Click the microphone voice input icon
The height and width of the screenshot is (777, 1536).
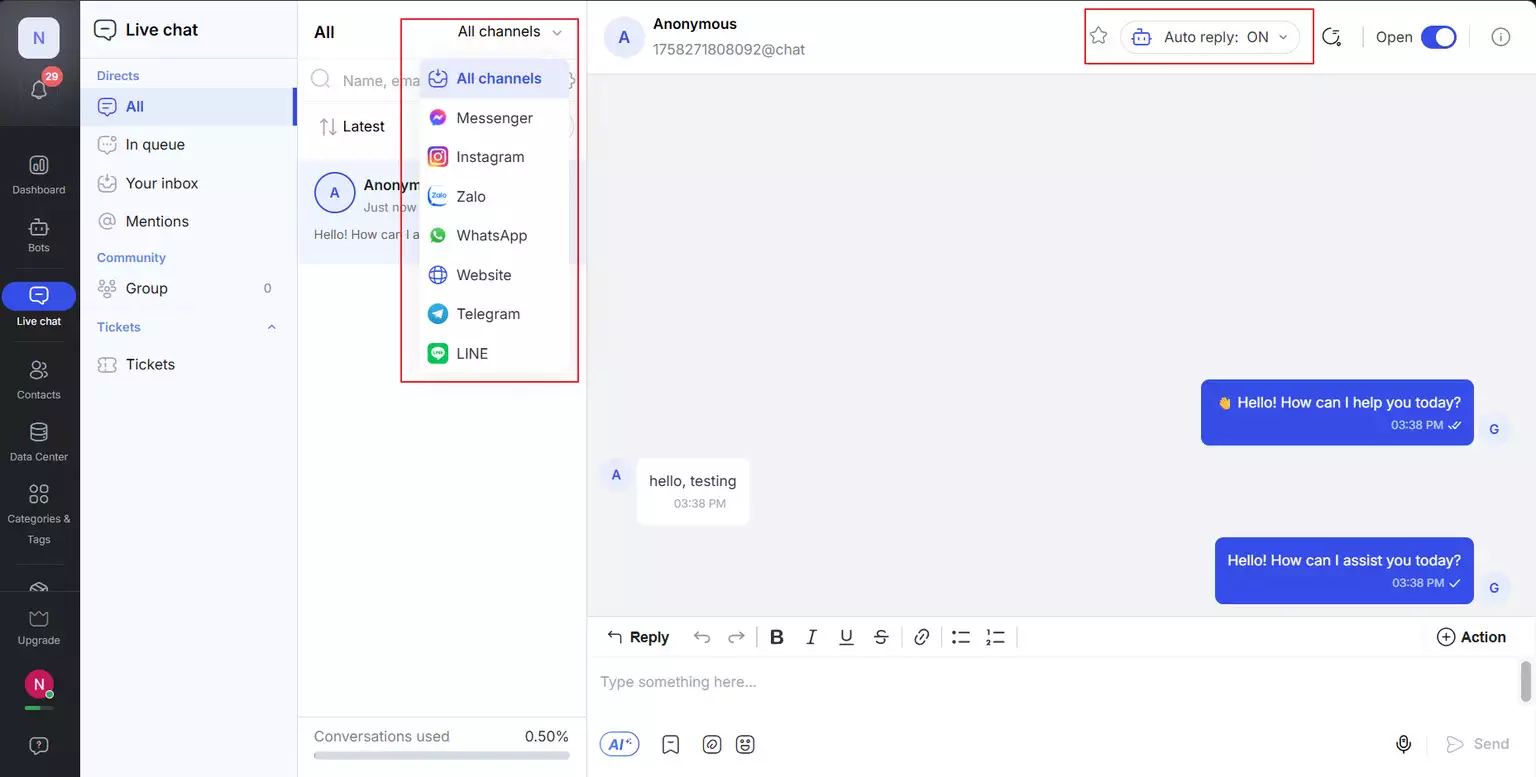(1404, 744)
